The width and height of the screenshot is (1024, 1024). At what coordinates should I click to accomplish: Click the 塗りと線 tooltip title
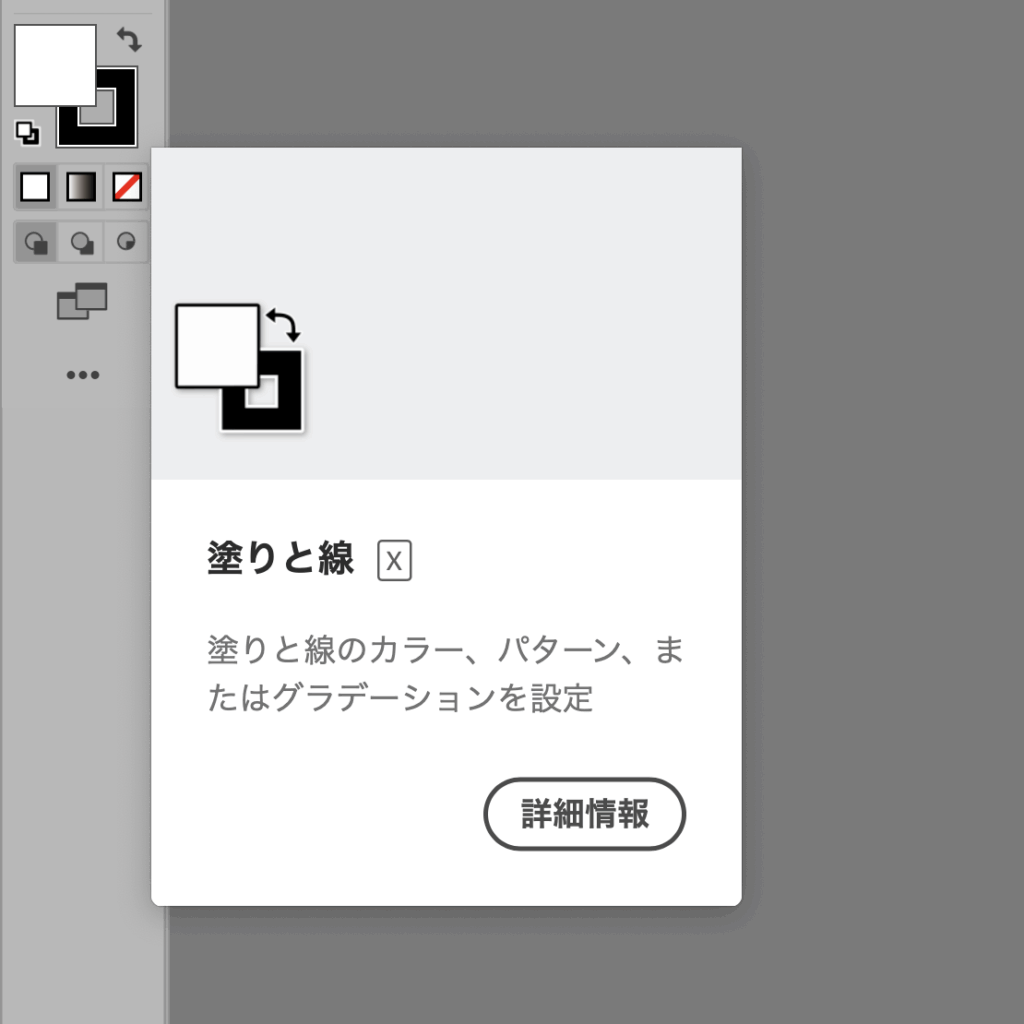point(281,558)
